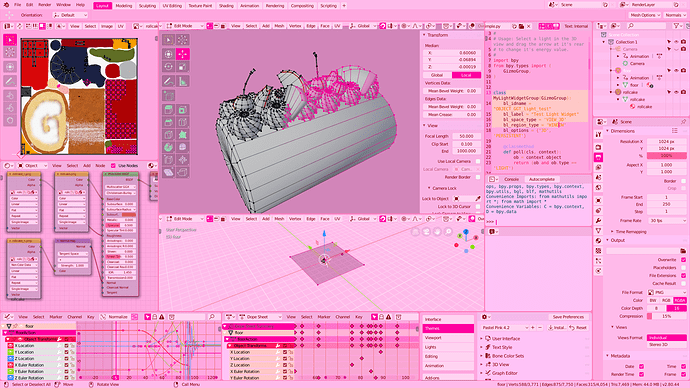Select the Bevel tool
This screenshot has height=388, width=690.
[x=169, y=122]
